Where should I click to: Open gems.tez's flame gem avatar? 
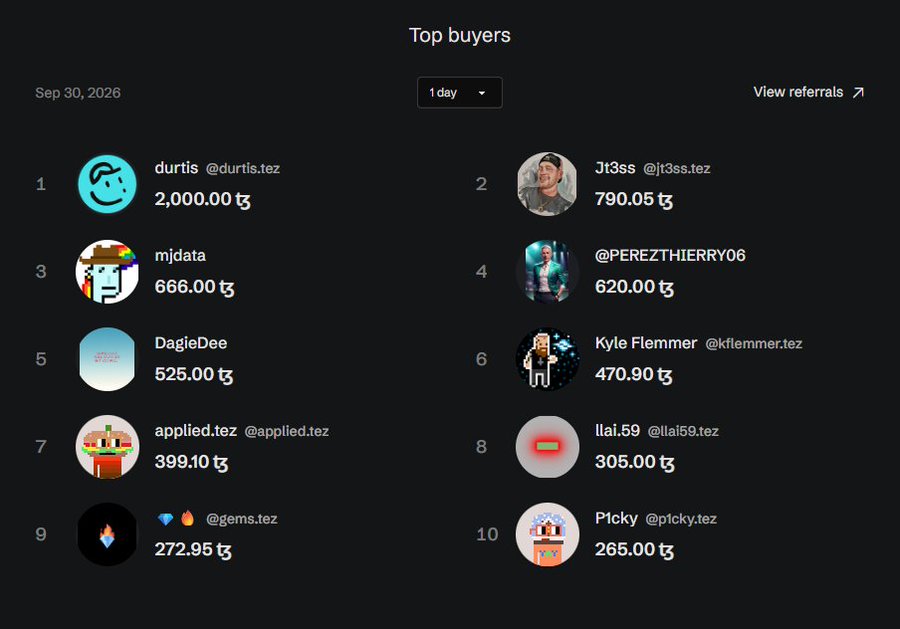tap(107, 534)
